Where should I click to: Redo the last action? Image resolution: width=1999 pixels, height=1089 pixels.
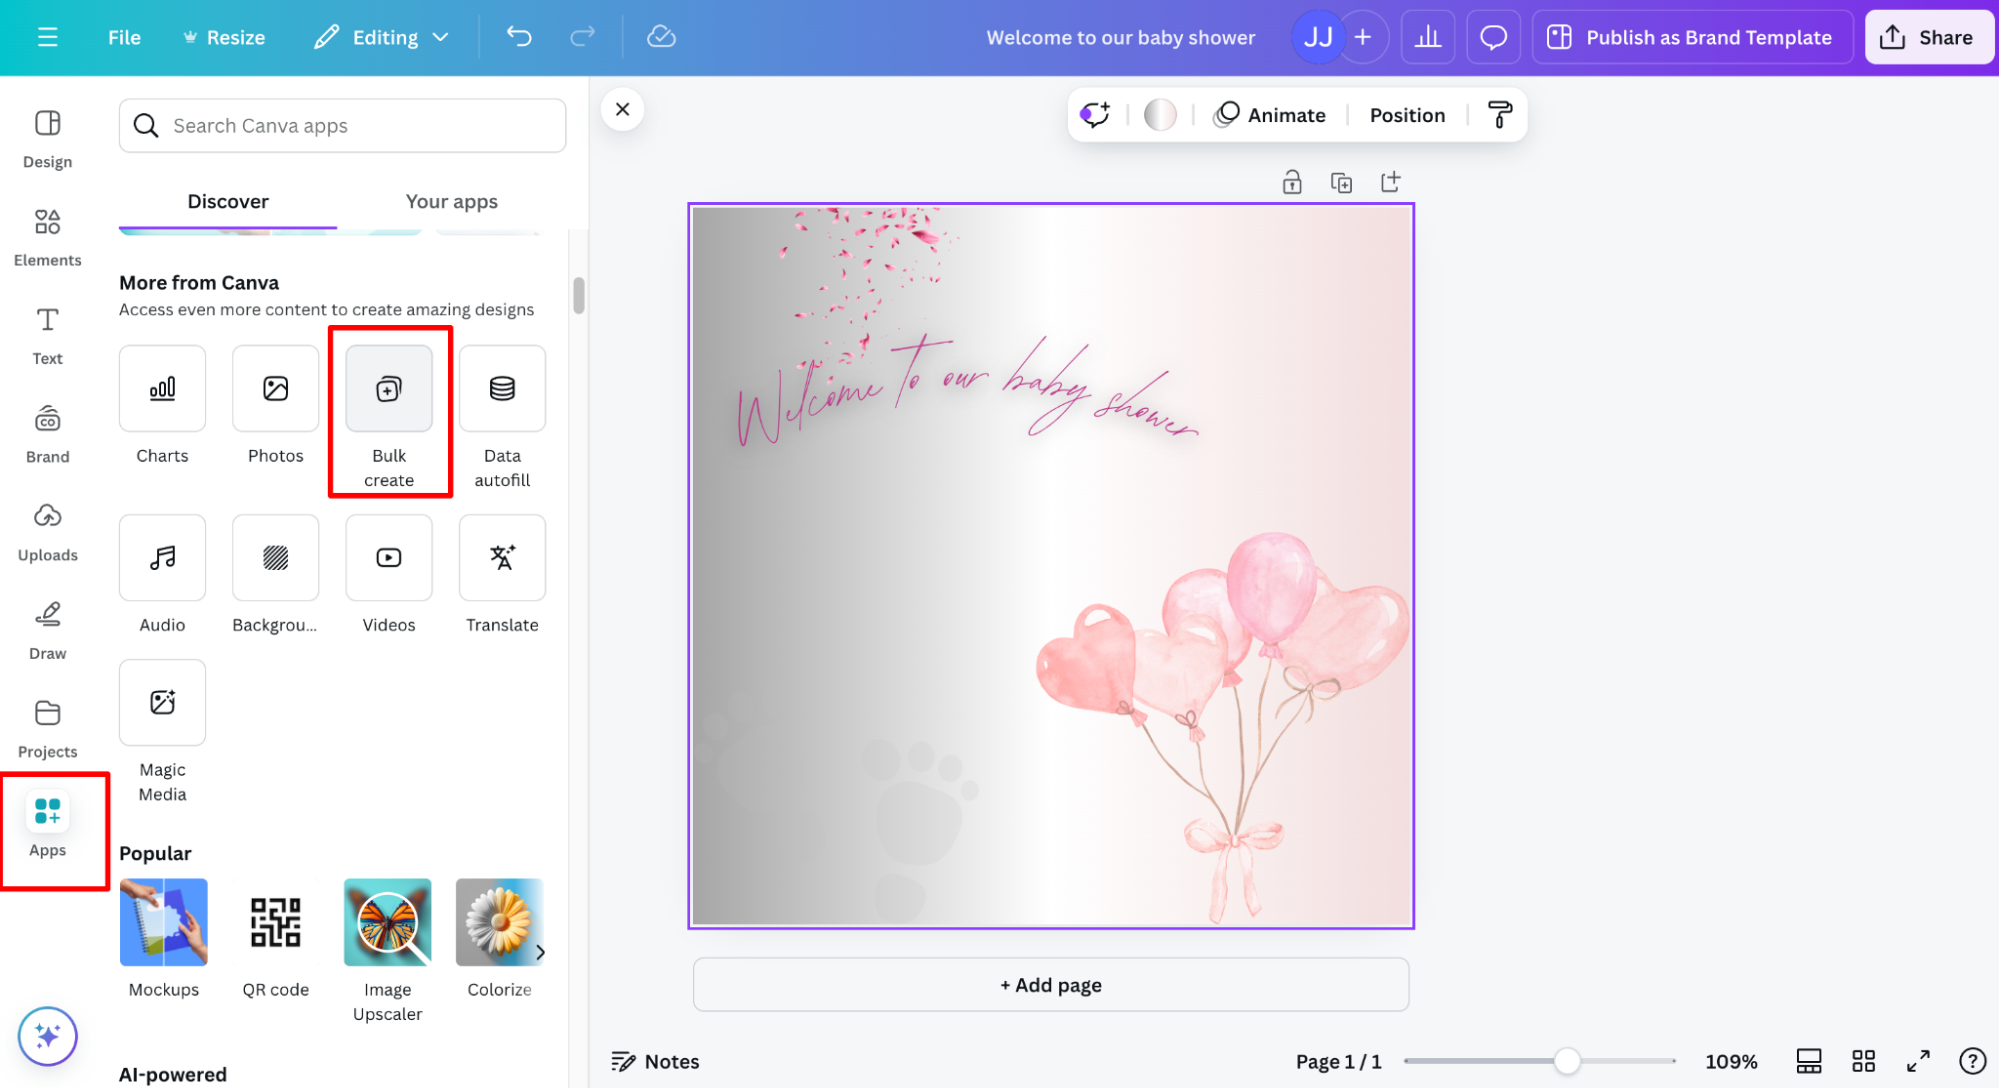point(582,37)
